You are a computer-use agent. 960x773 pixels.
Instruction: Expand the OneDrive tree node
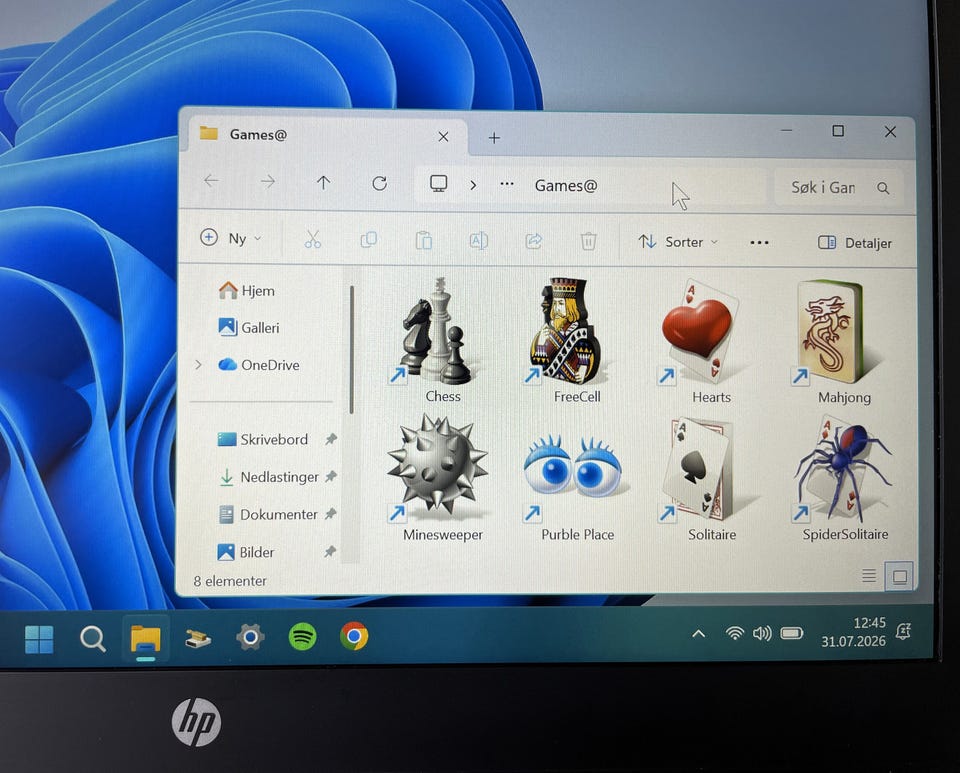[198, 365]
